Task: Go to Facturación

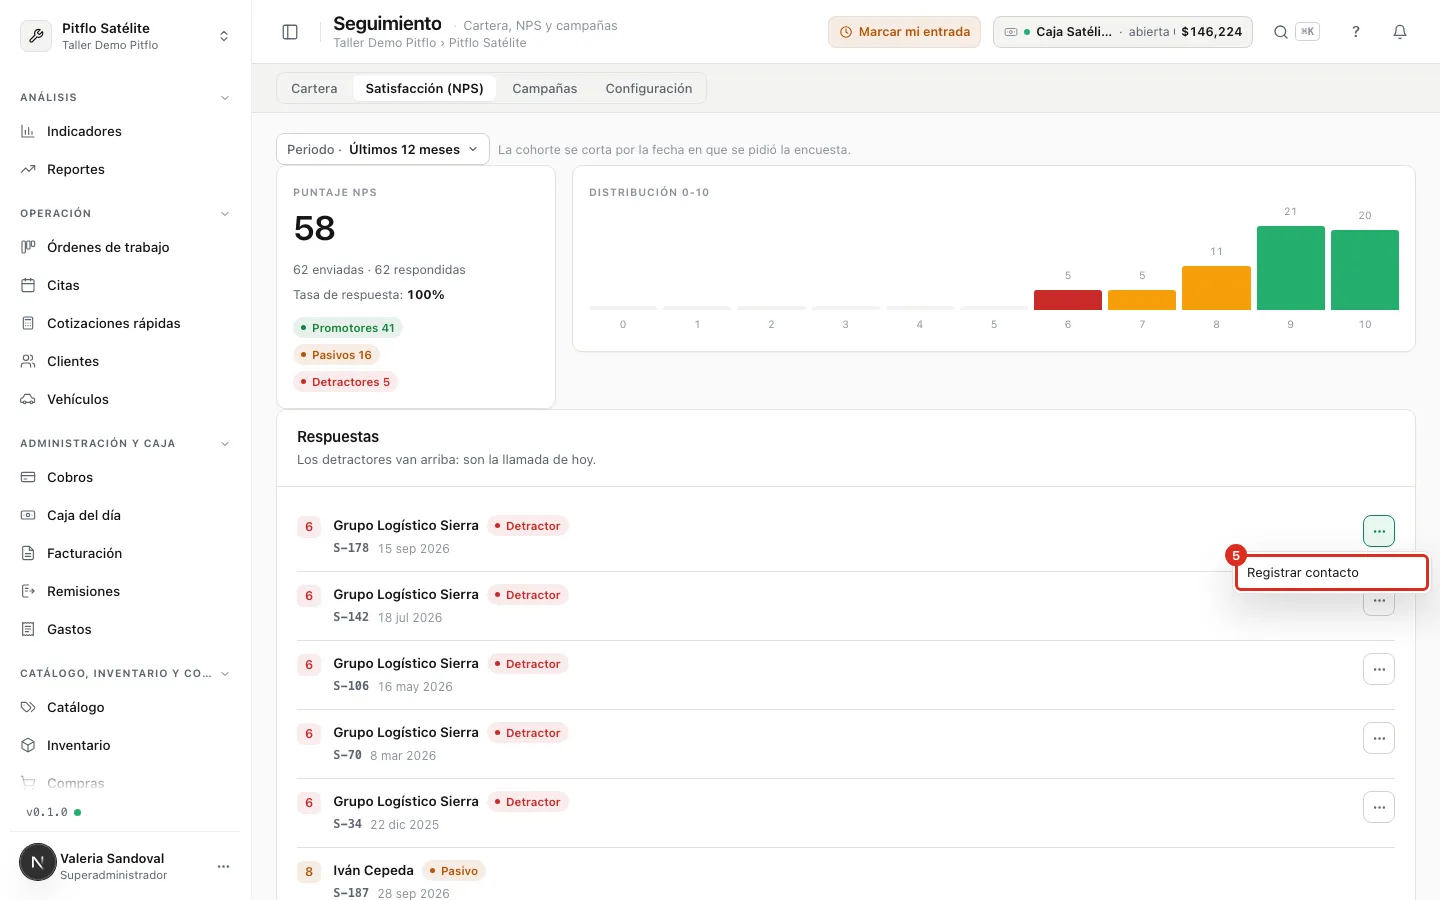Action: [125, 553]
